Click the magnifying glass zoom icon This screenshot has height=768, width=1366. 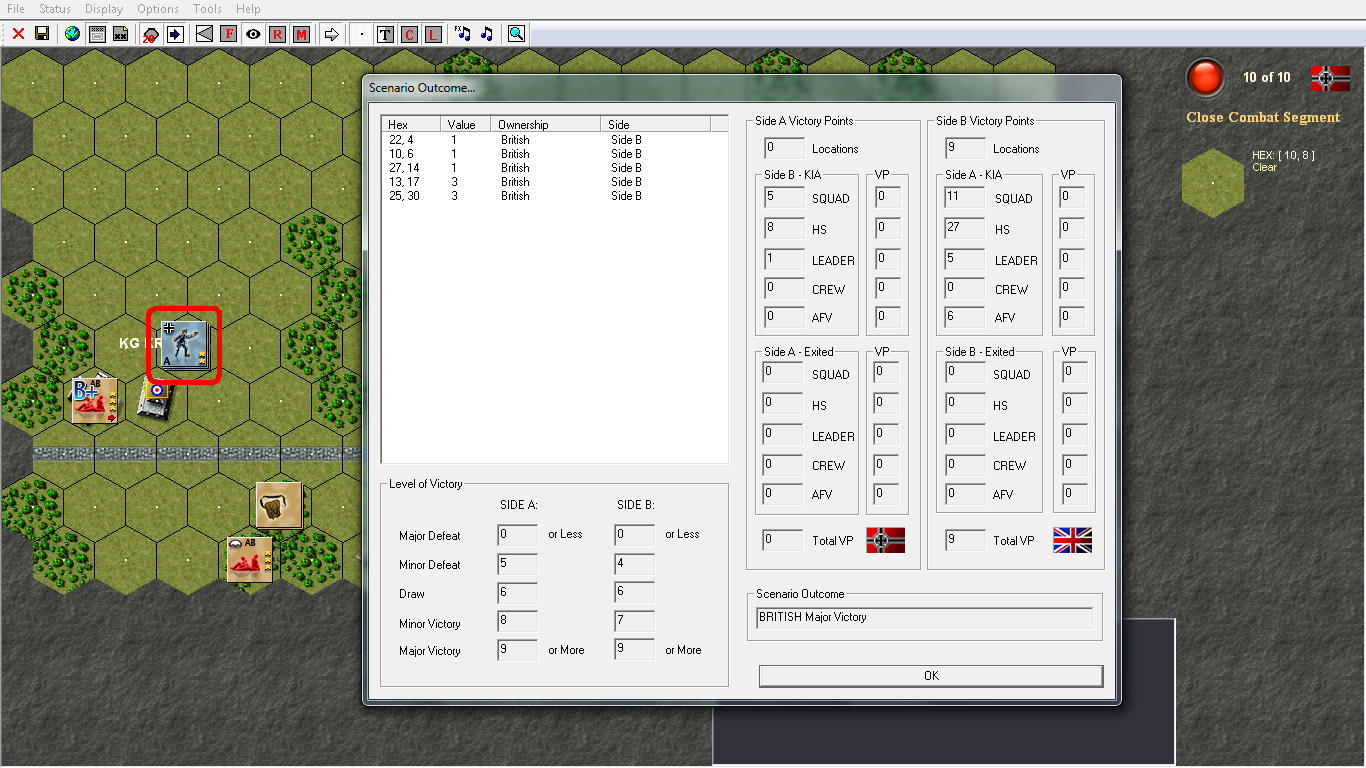coord(516,34)
